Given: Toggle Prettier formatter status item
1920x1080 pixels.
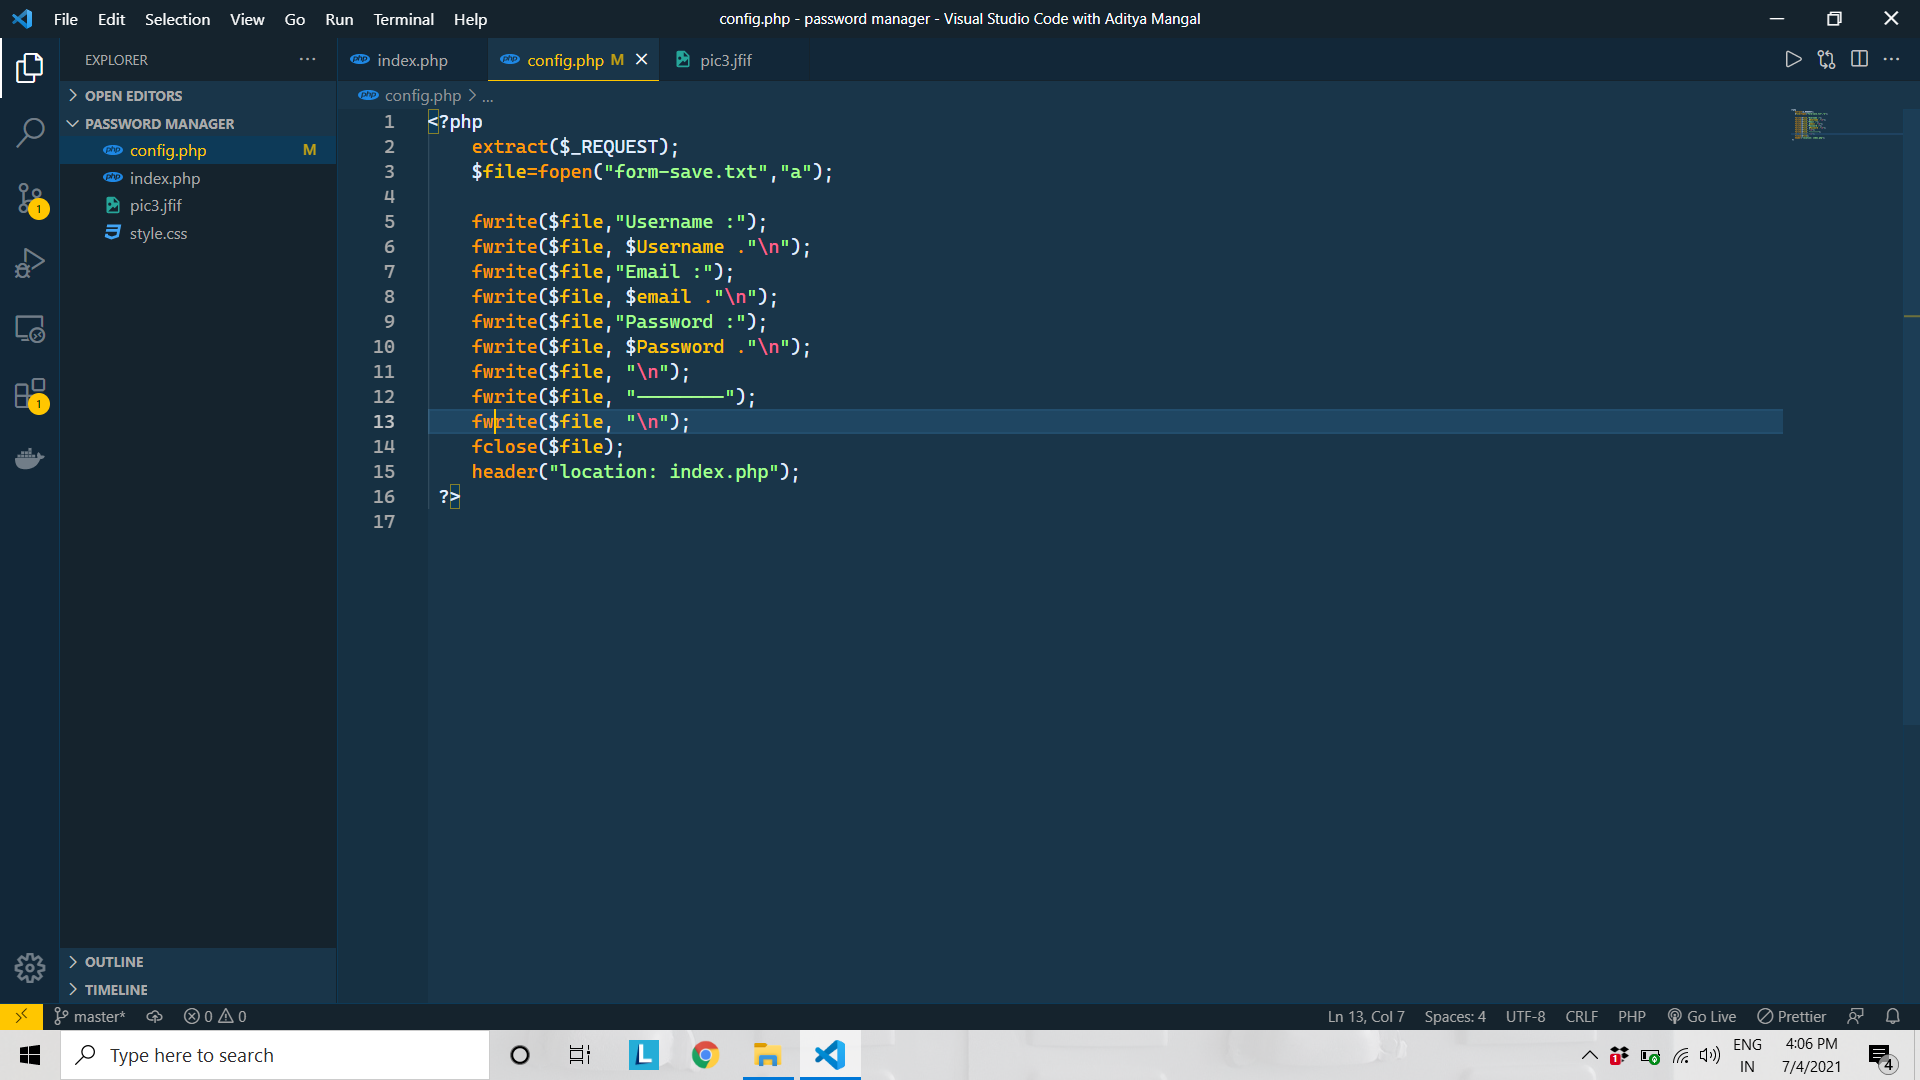Looking at the screenshot, I should [x=1792, y=1016].
